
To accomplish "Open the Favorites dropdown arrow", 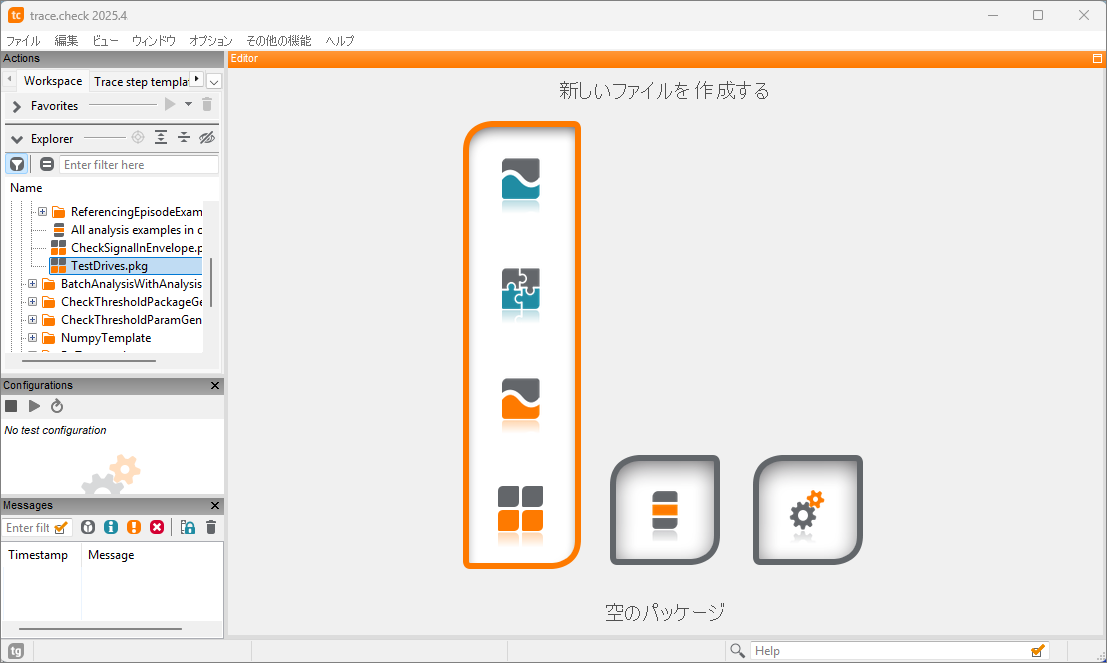I will (188, 106).
